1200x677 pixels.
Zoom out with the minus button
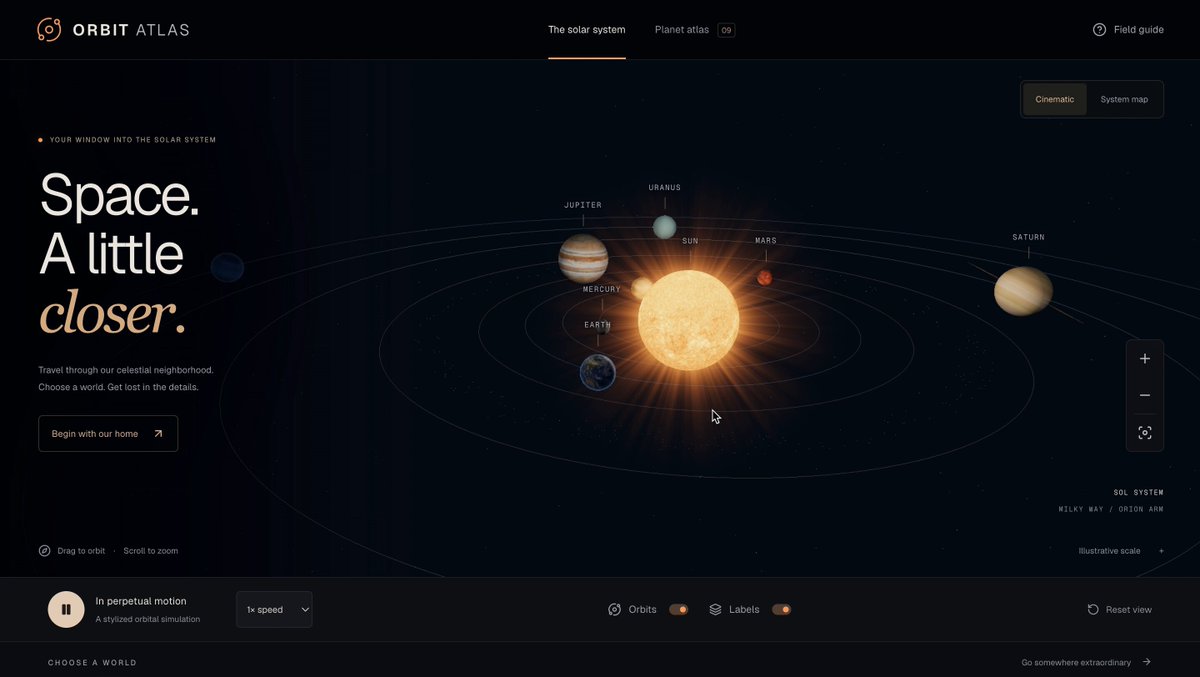pos(1145,396)
